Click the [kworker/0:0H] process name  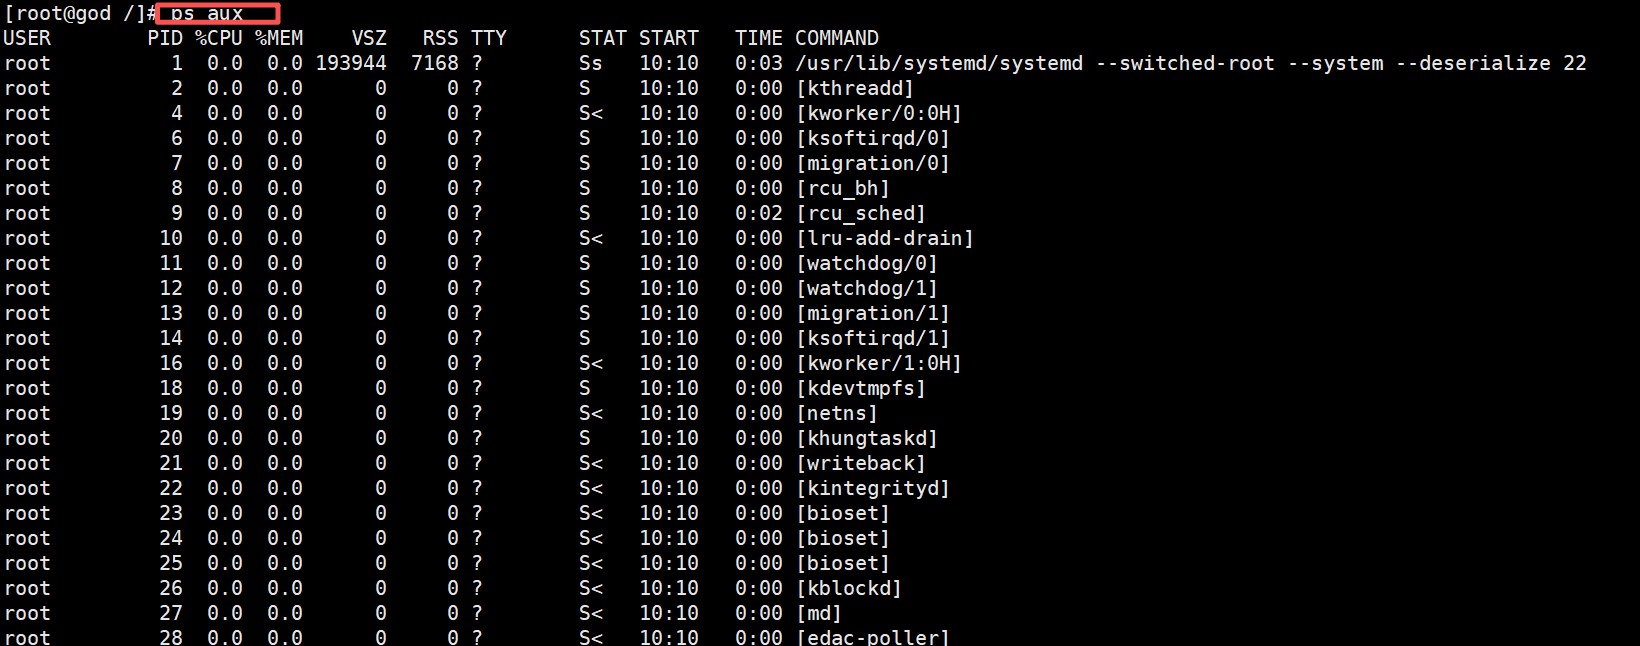[879, 113]
